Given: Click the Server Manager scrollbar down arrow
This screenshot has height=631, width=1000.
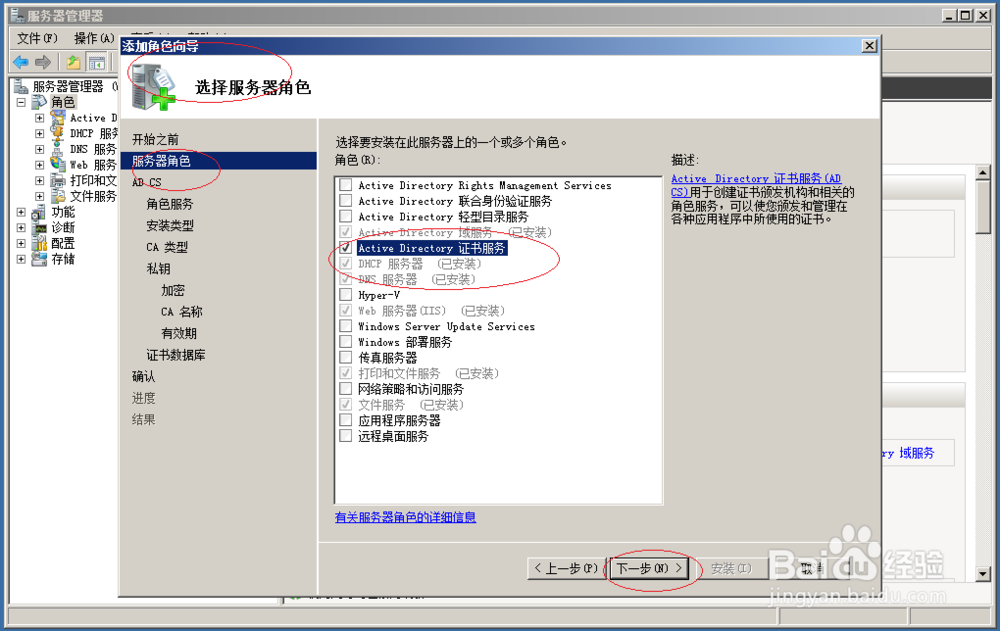Looking at the screenshot, I should 983,574.
